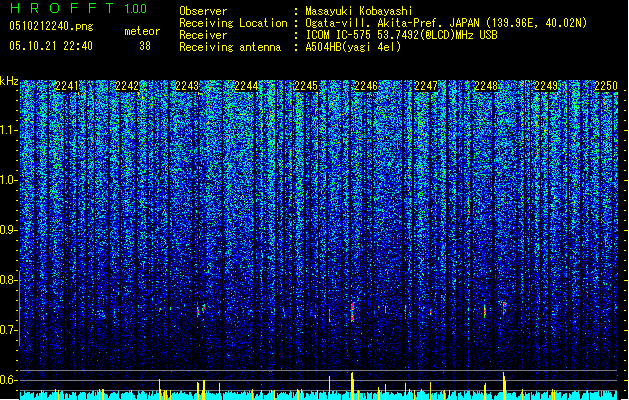
Task: Click the A504HB(yagi 4el) antenna text
Action: (x=353, y=47)
